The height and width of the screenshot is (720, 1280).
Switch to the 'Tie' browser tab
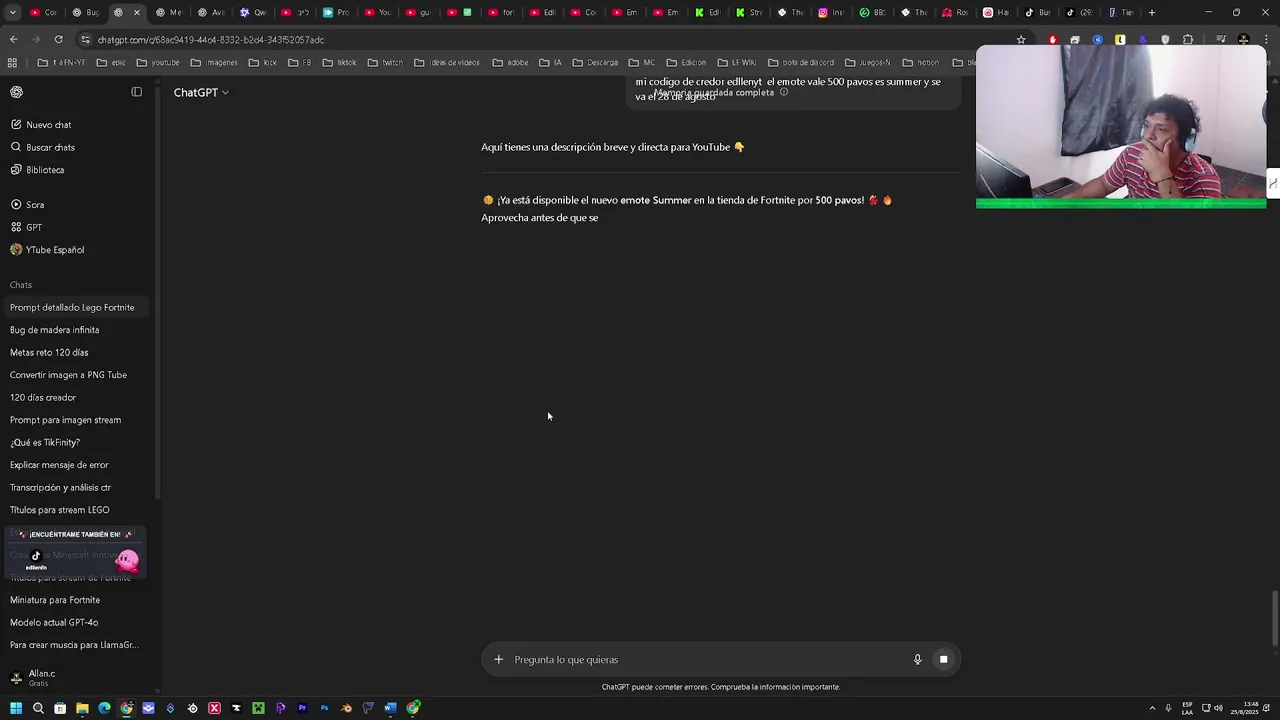pyautogui.click(x=1120, y=12)
